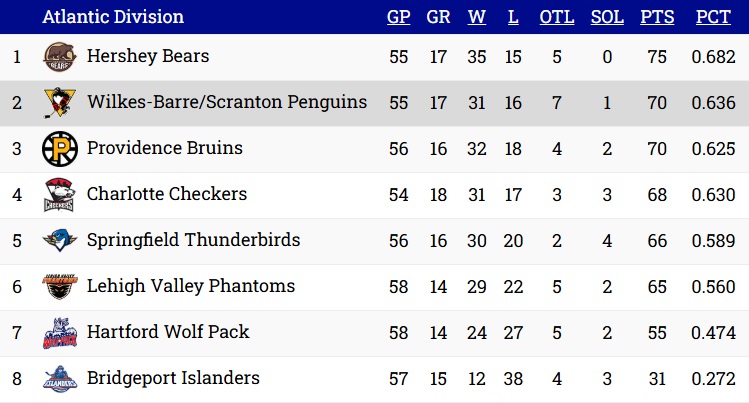The height and width of the screenshot is (403, 749).
Task: Click the Providence Bruins logo
Action: pyautogui.click(x=60, y=148)
